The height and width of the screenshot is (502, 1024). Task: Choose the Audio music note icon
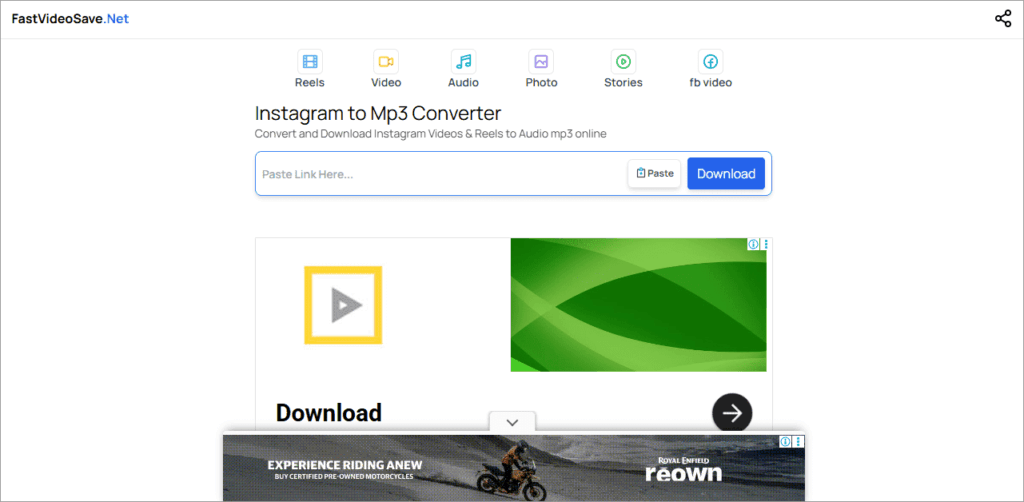[464, 61]
